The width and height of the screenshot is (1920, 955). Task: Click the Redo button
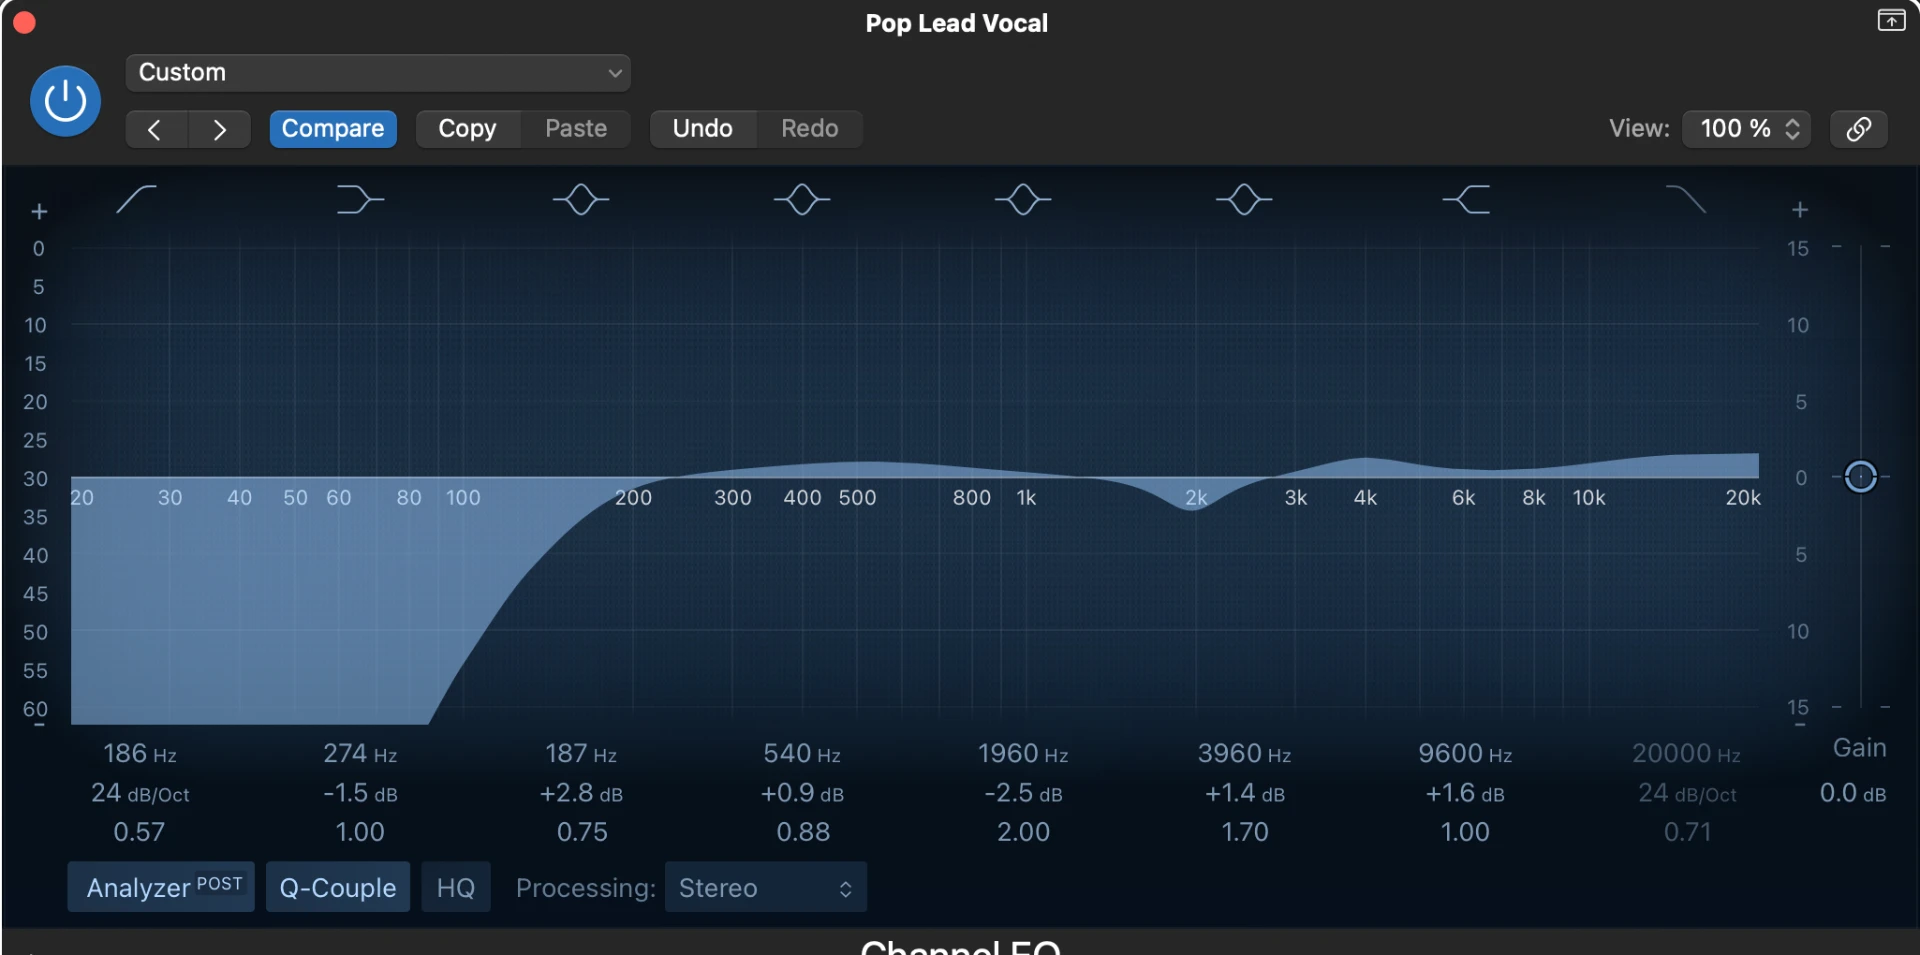(810, 129)
